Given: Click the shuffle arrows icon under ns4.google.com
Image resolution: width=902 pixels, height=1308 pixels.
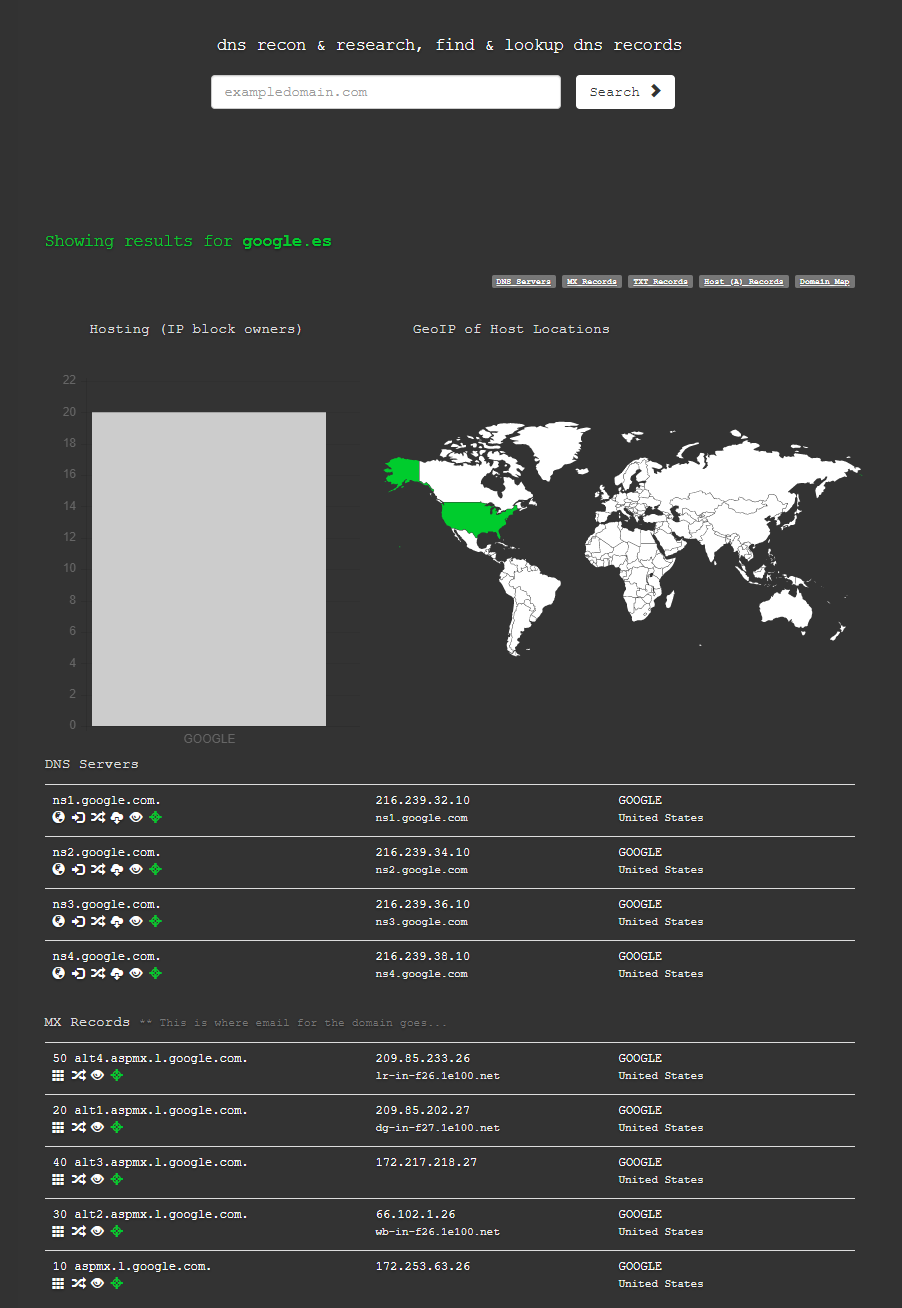Looking at the screenshot, I should pos(97,973).
